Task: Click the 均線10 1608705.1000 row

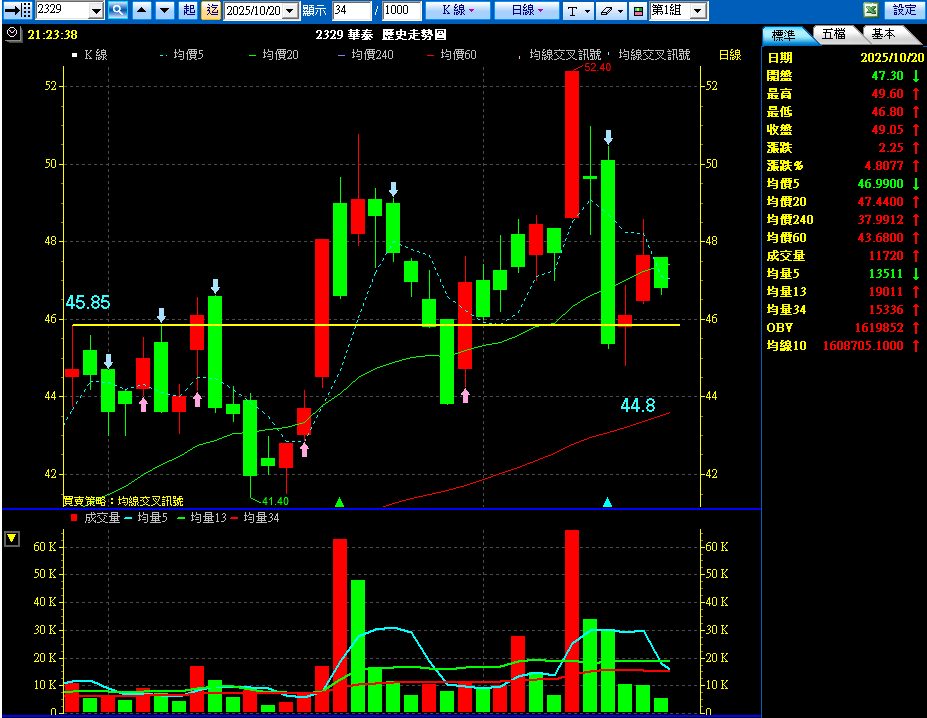Action: pyautogui.click(x=844, y=345)
